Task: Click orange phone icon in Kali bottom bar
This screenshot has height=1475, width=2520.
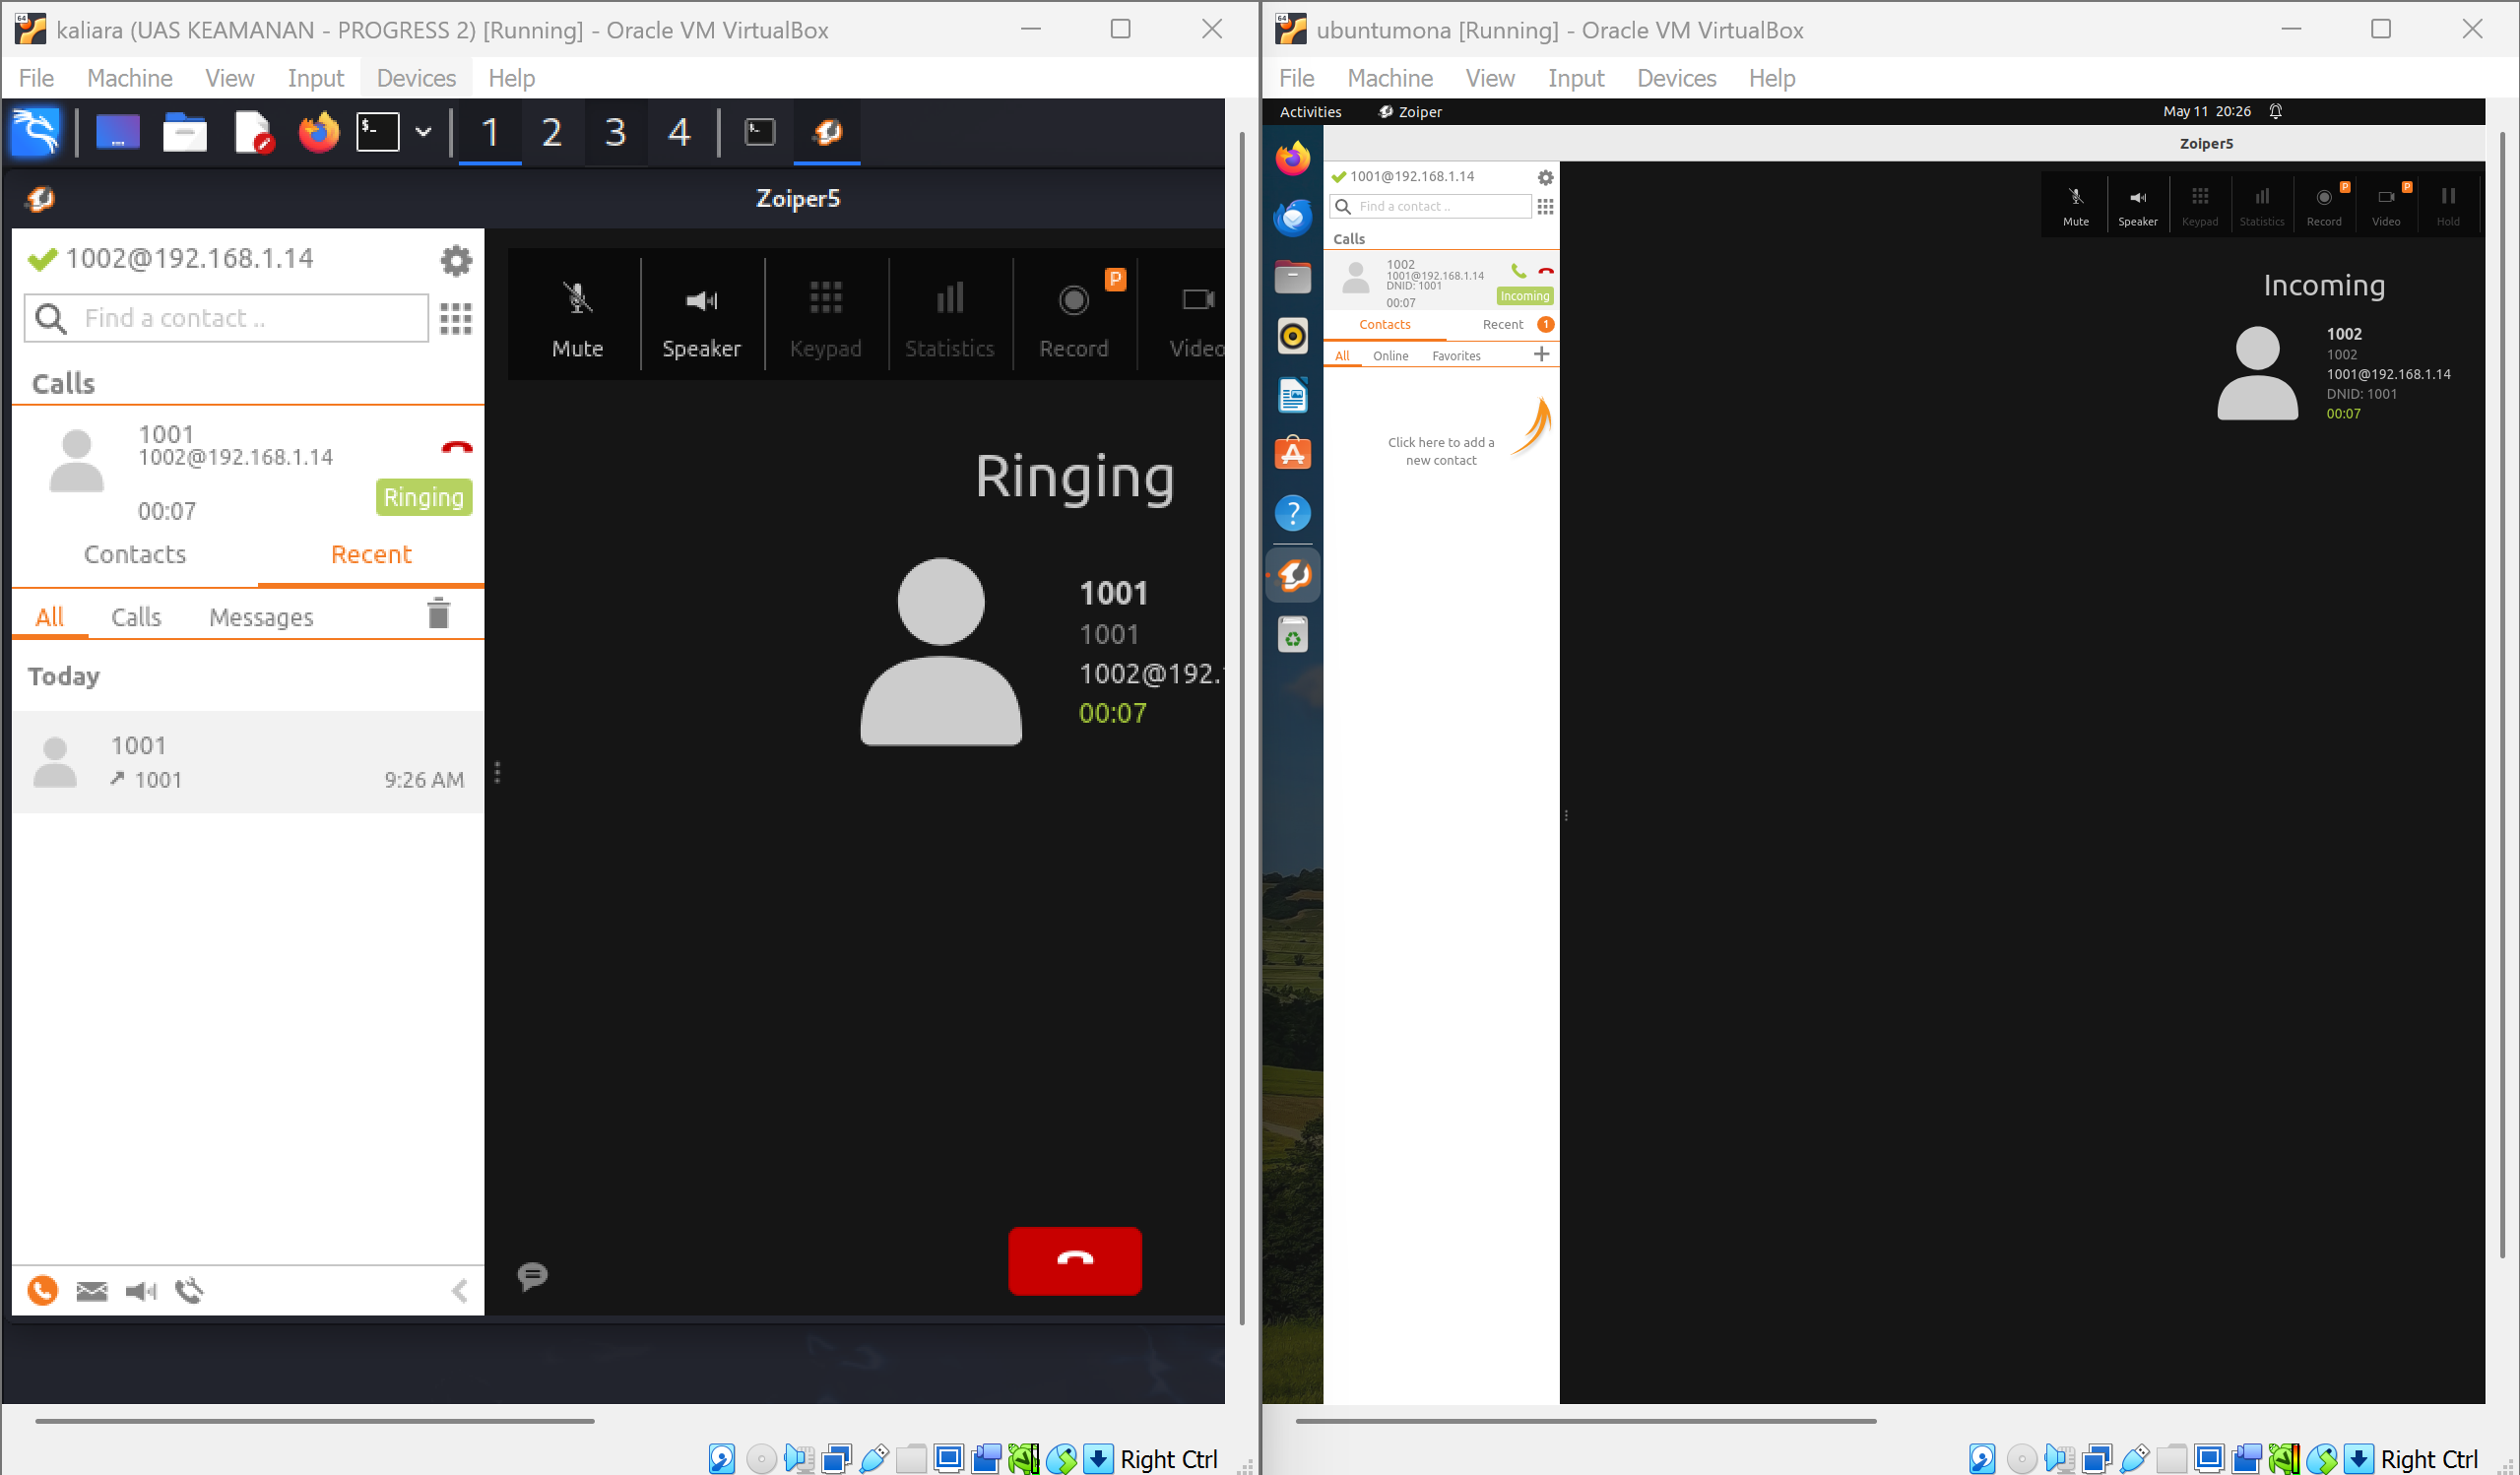Action: pos(42,1291)
